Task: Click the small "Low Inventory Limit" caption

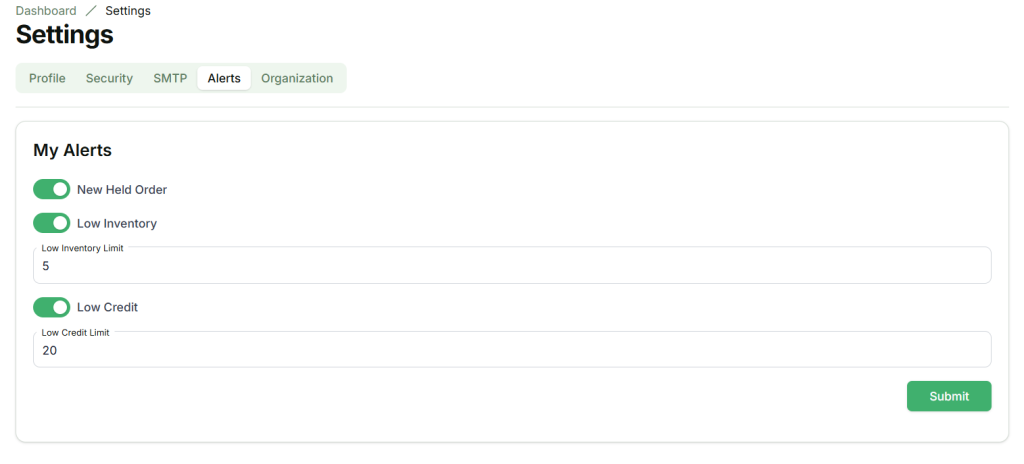Action: pyautogui.click(x=82, y=248)
